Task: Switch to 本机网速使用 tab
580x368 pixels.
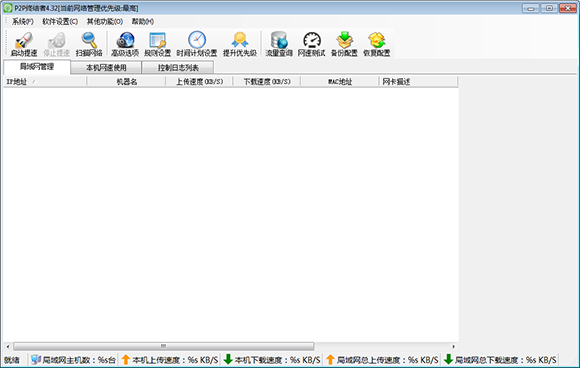Action: click(x=106, y=68)
